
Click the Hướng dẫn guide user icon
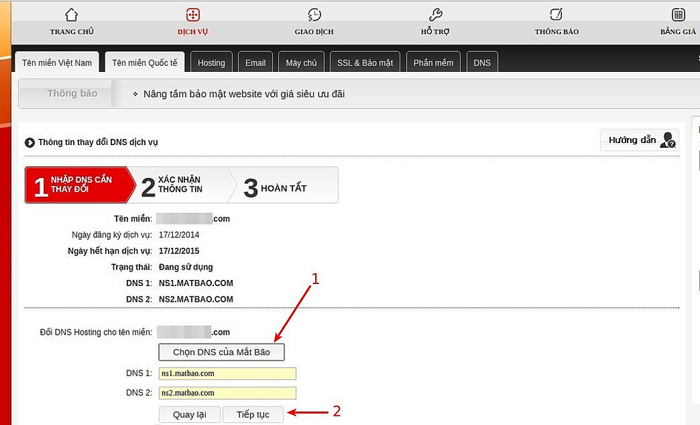[668, 140]
